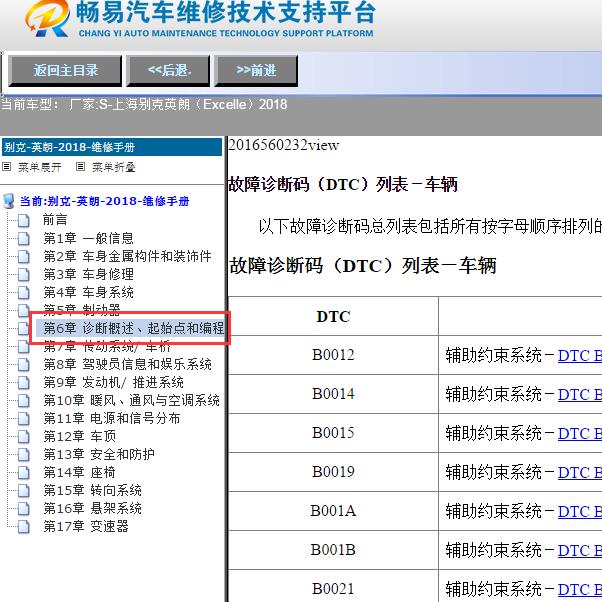Open the DTC link in row B0014

tap(580, 395)
